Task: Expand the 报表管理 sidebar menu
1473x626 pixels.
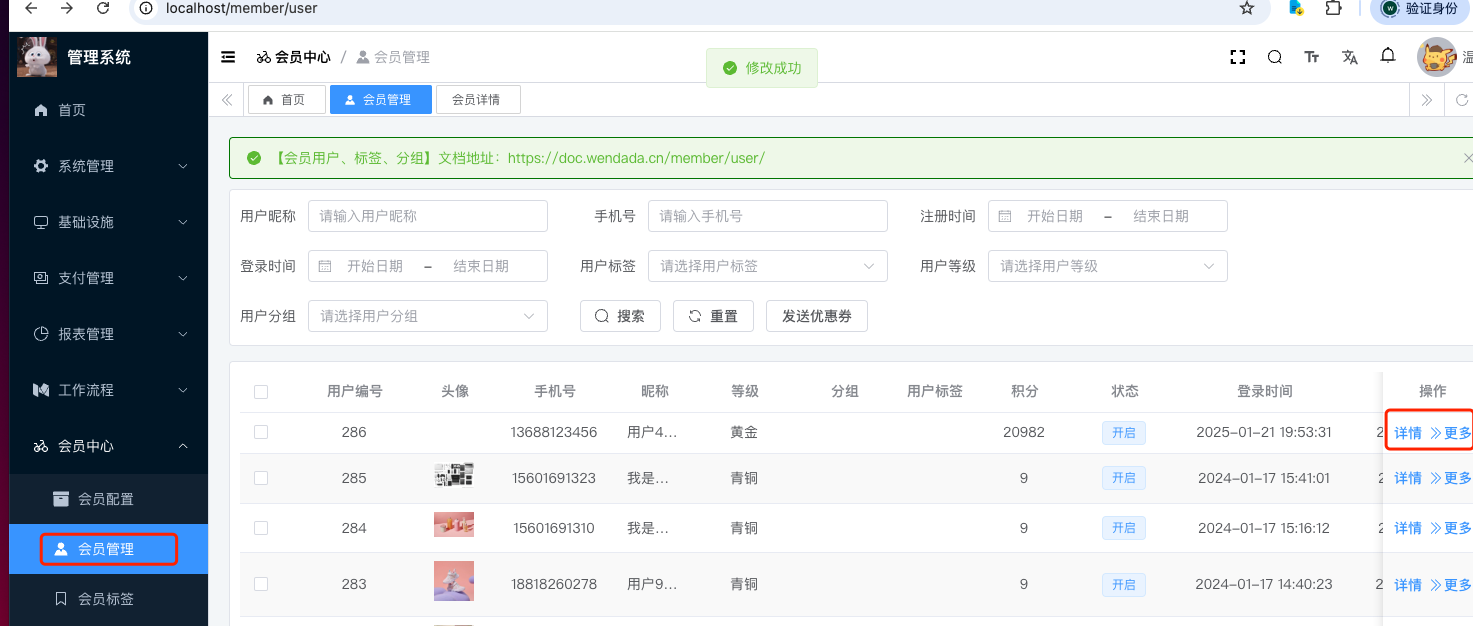Action: [108, 334]
